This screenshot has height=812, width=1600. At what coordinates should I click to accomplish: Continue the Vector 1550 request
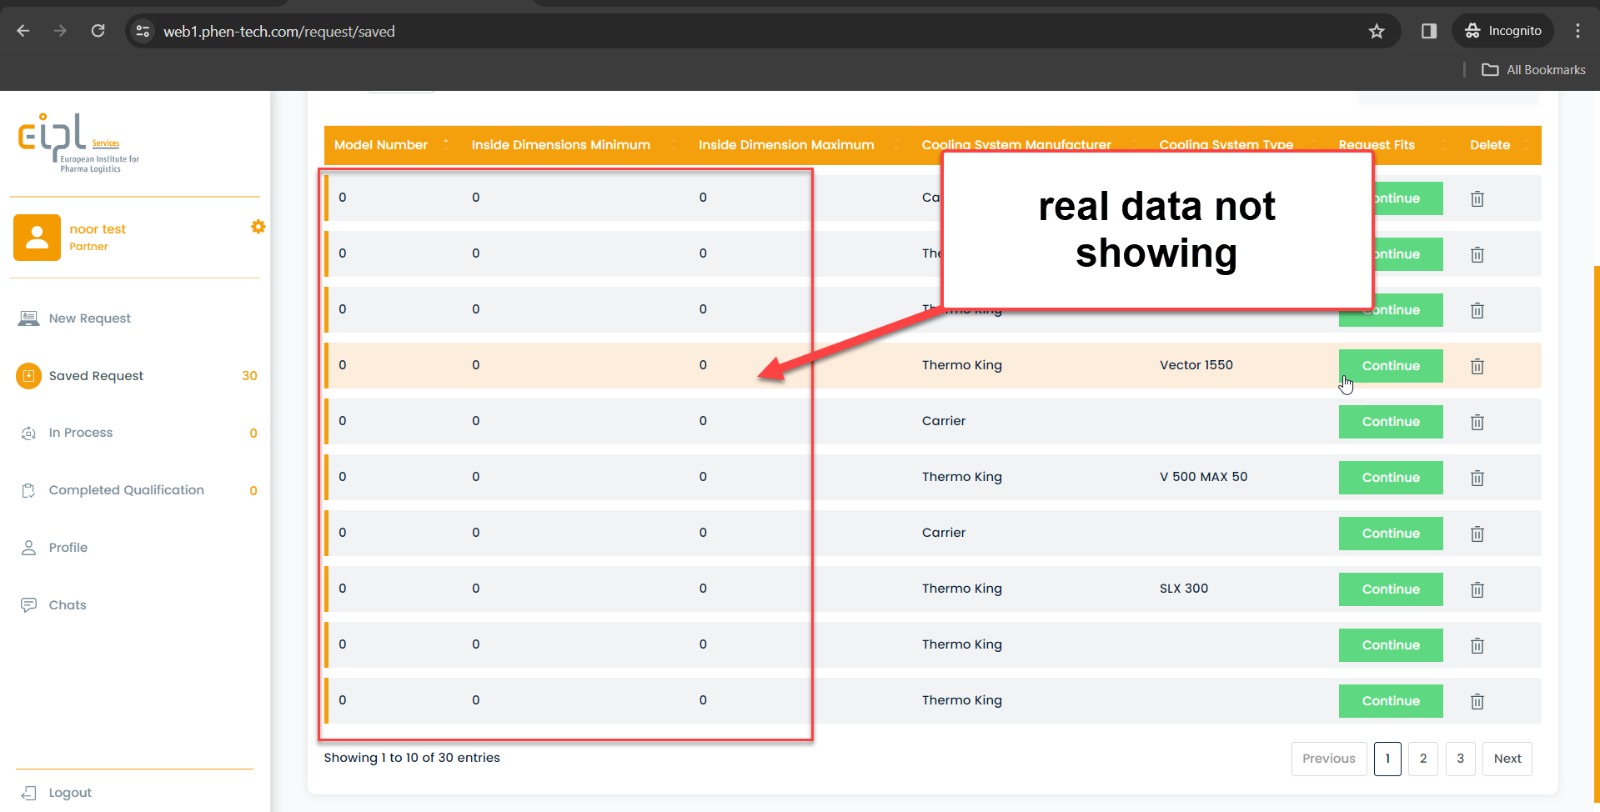tap(1391, 366)
